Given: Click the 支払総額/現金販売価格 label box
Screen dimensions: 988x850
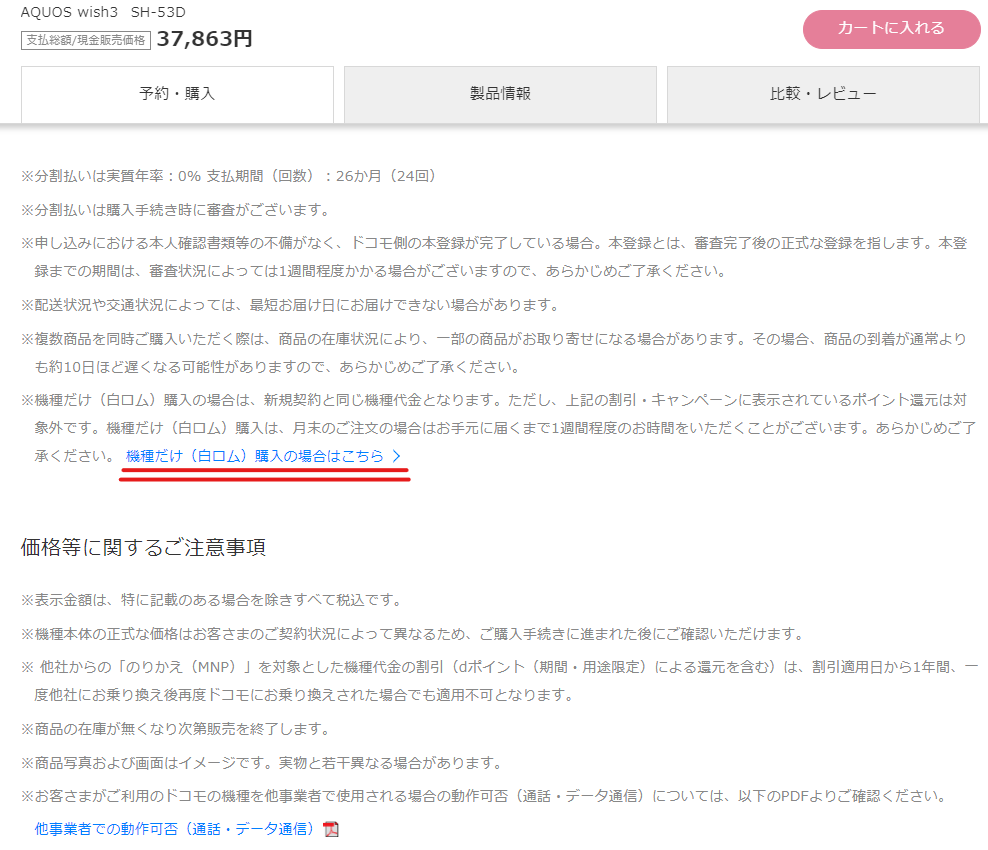Looking at the screenshot, I should click(86, 40).
